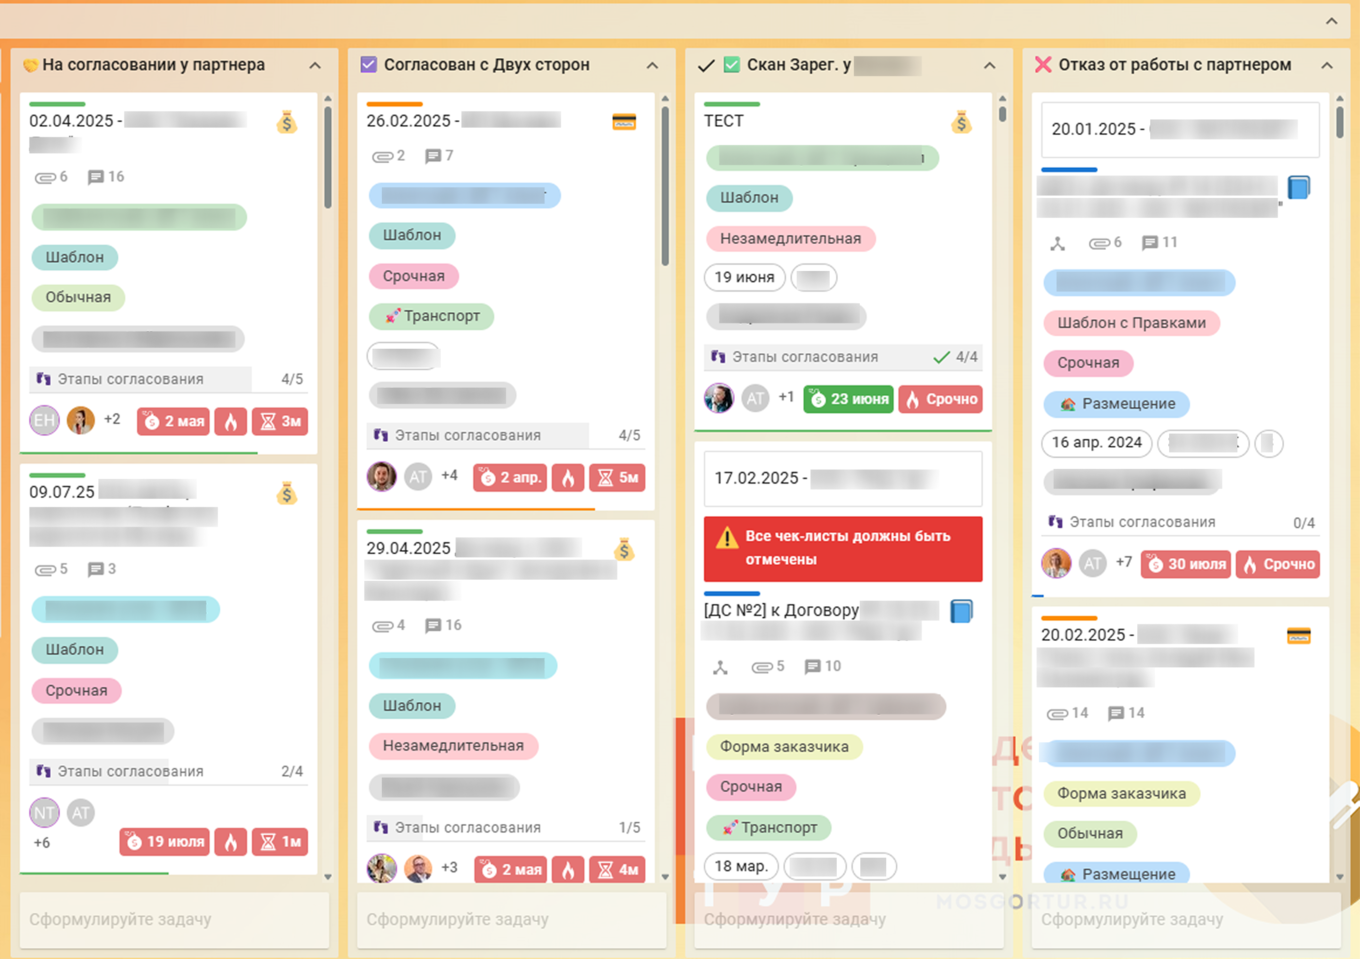Screen dimensions: 1360x959
Task: Click the hourglass 4м badge
Action: coord(617,869)
